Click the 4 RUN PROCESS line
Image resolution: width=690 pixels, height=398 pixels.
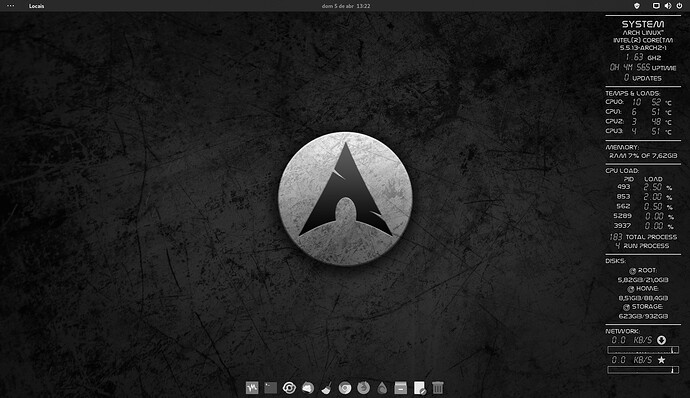click(642, 246)
